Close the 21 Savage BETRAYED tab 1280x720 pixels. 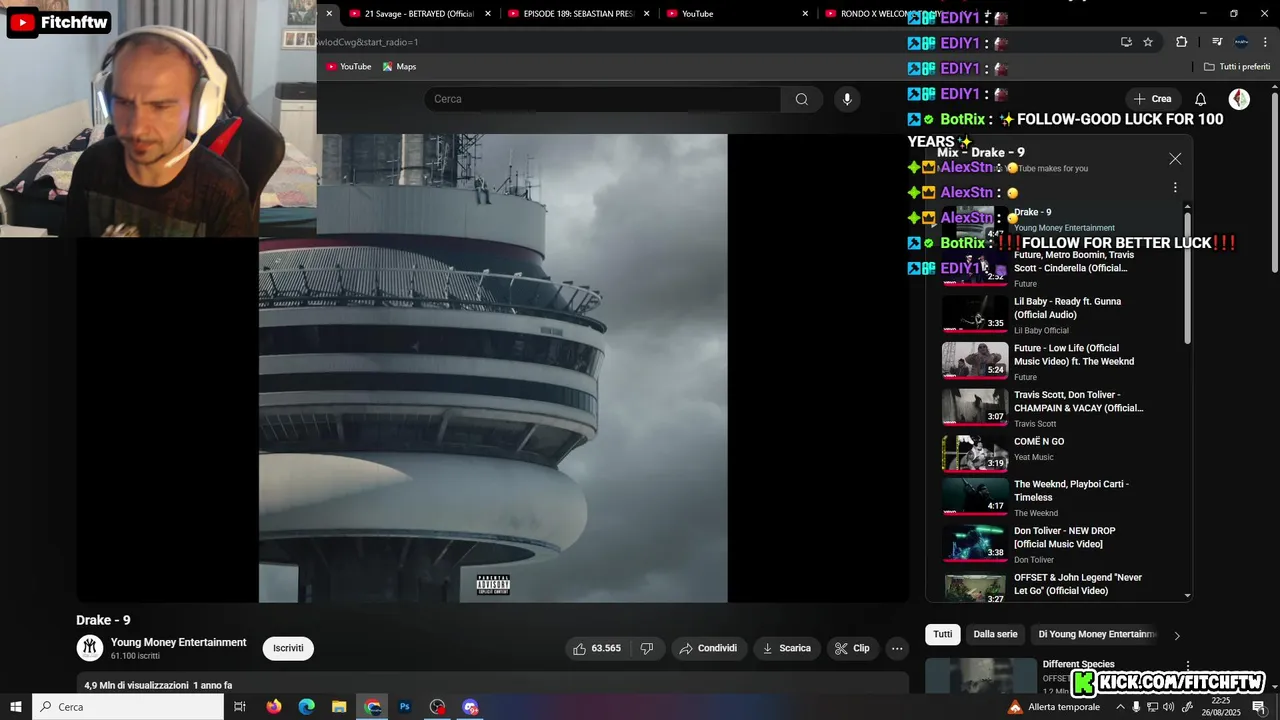488,14
